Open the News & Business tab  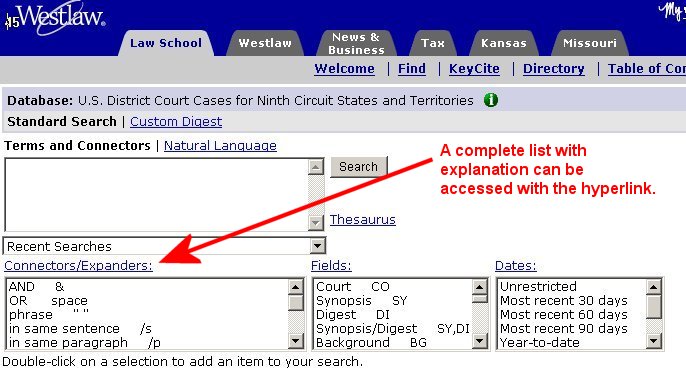[356, 43]
